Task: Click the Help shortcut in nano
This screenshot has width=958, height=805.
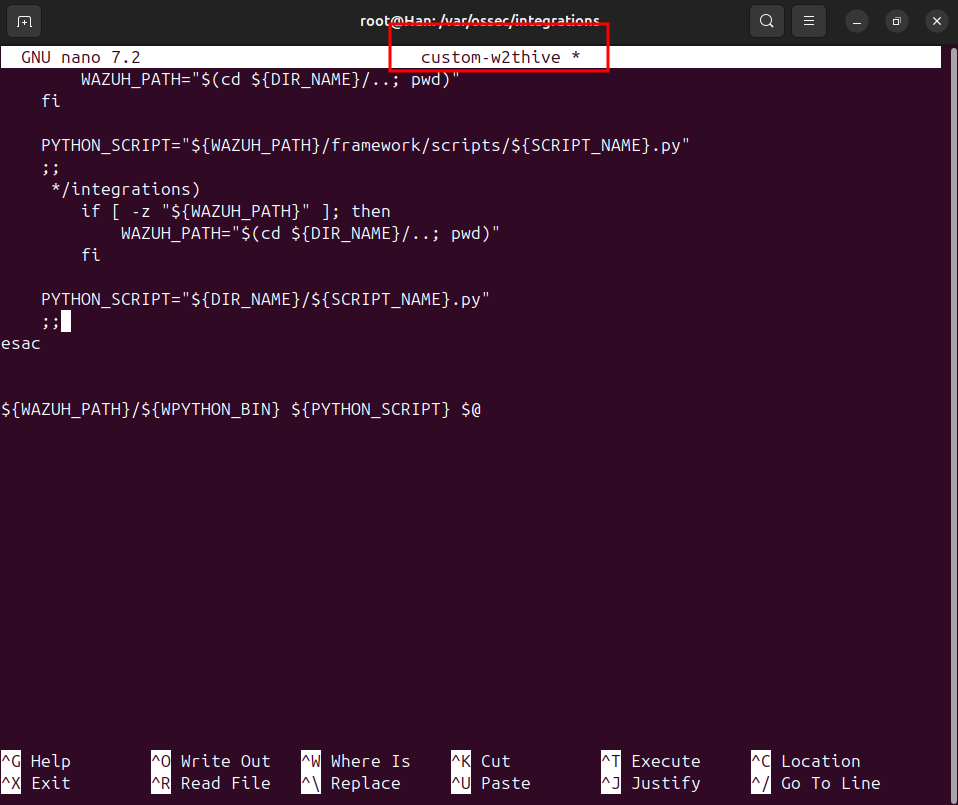Action: tap(50, 761)
